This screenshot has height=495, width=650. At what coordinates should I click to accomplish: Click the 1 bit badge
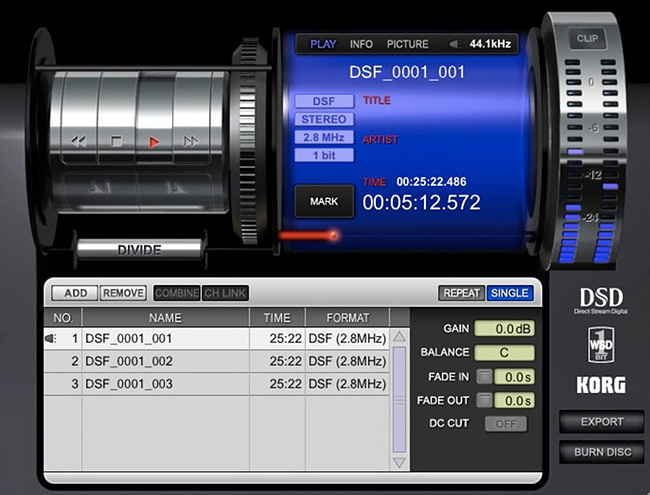pyautogui.click(x=324, y=155)
